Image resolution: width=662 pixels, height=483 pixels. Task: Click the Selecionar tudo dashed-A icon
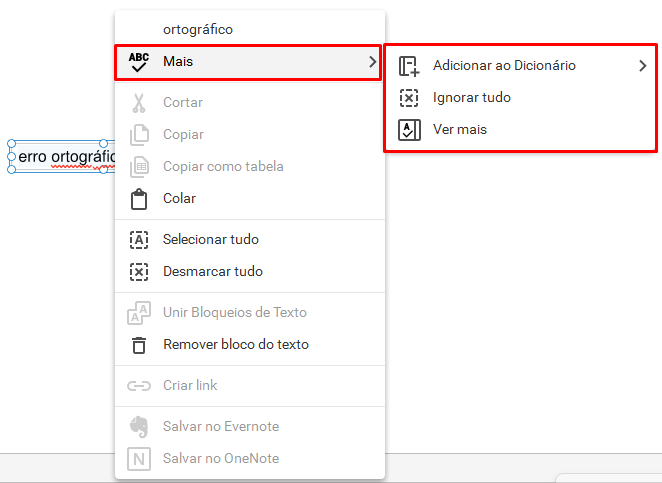click(138, 240)
